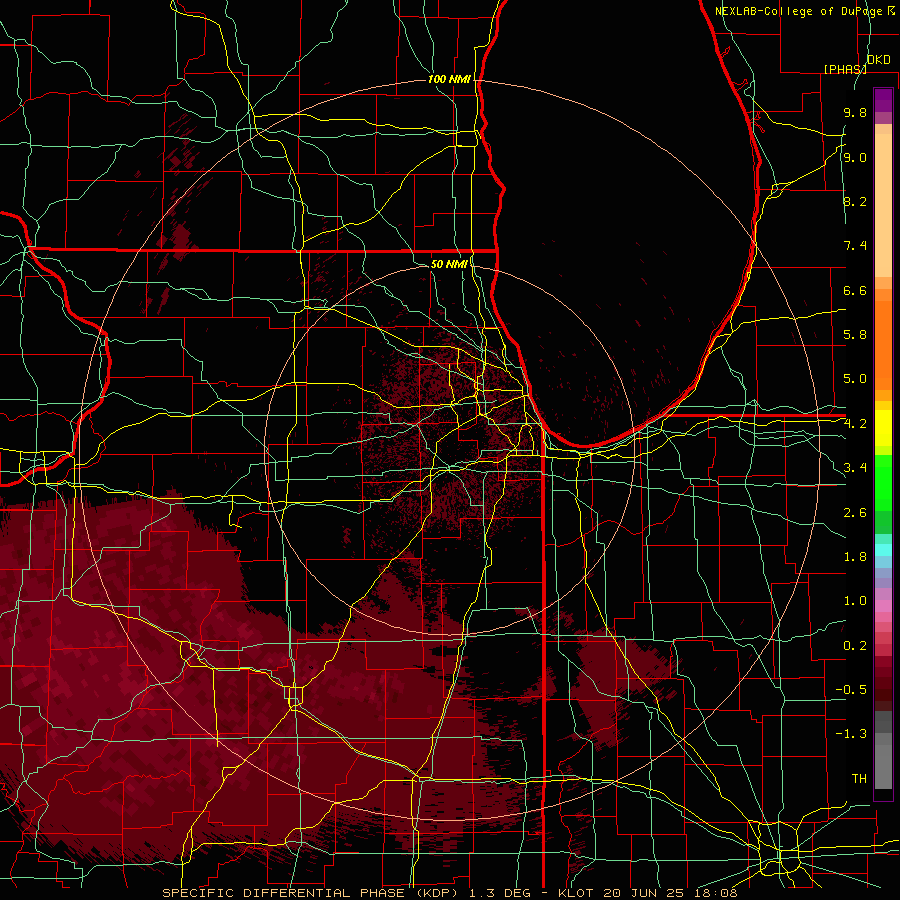Pick the light peach band of the color scale
Image resolution: width=900 pixels, height=900 pixels.
coord(883,205)
